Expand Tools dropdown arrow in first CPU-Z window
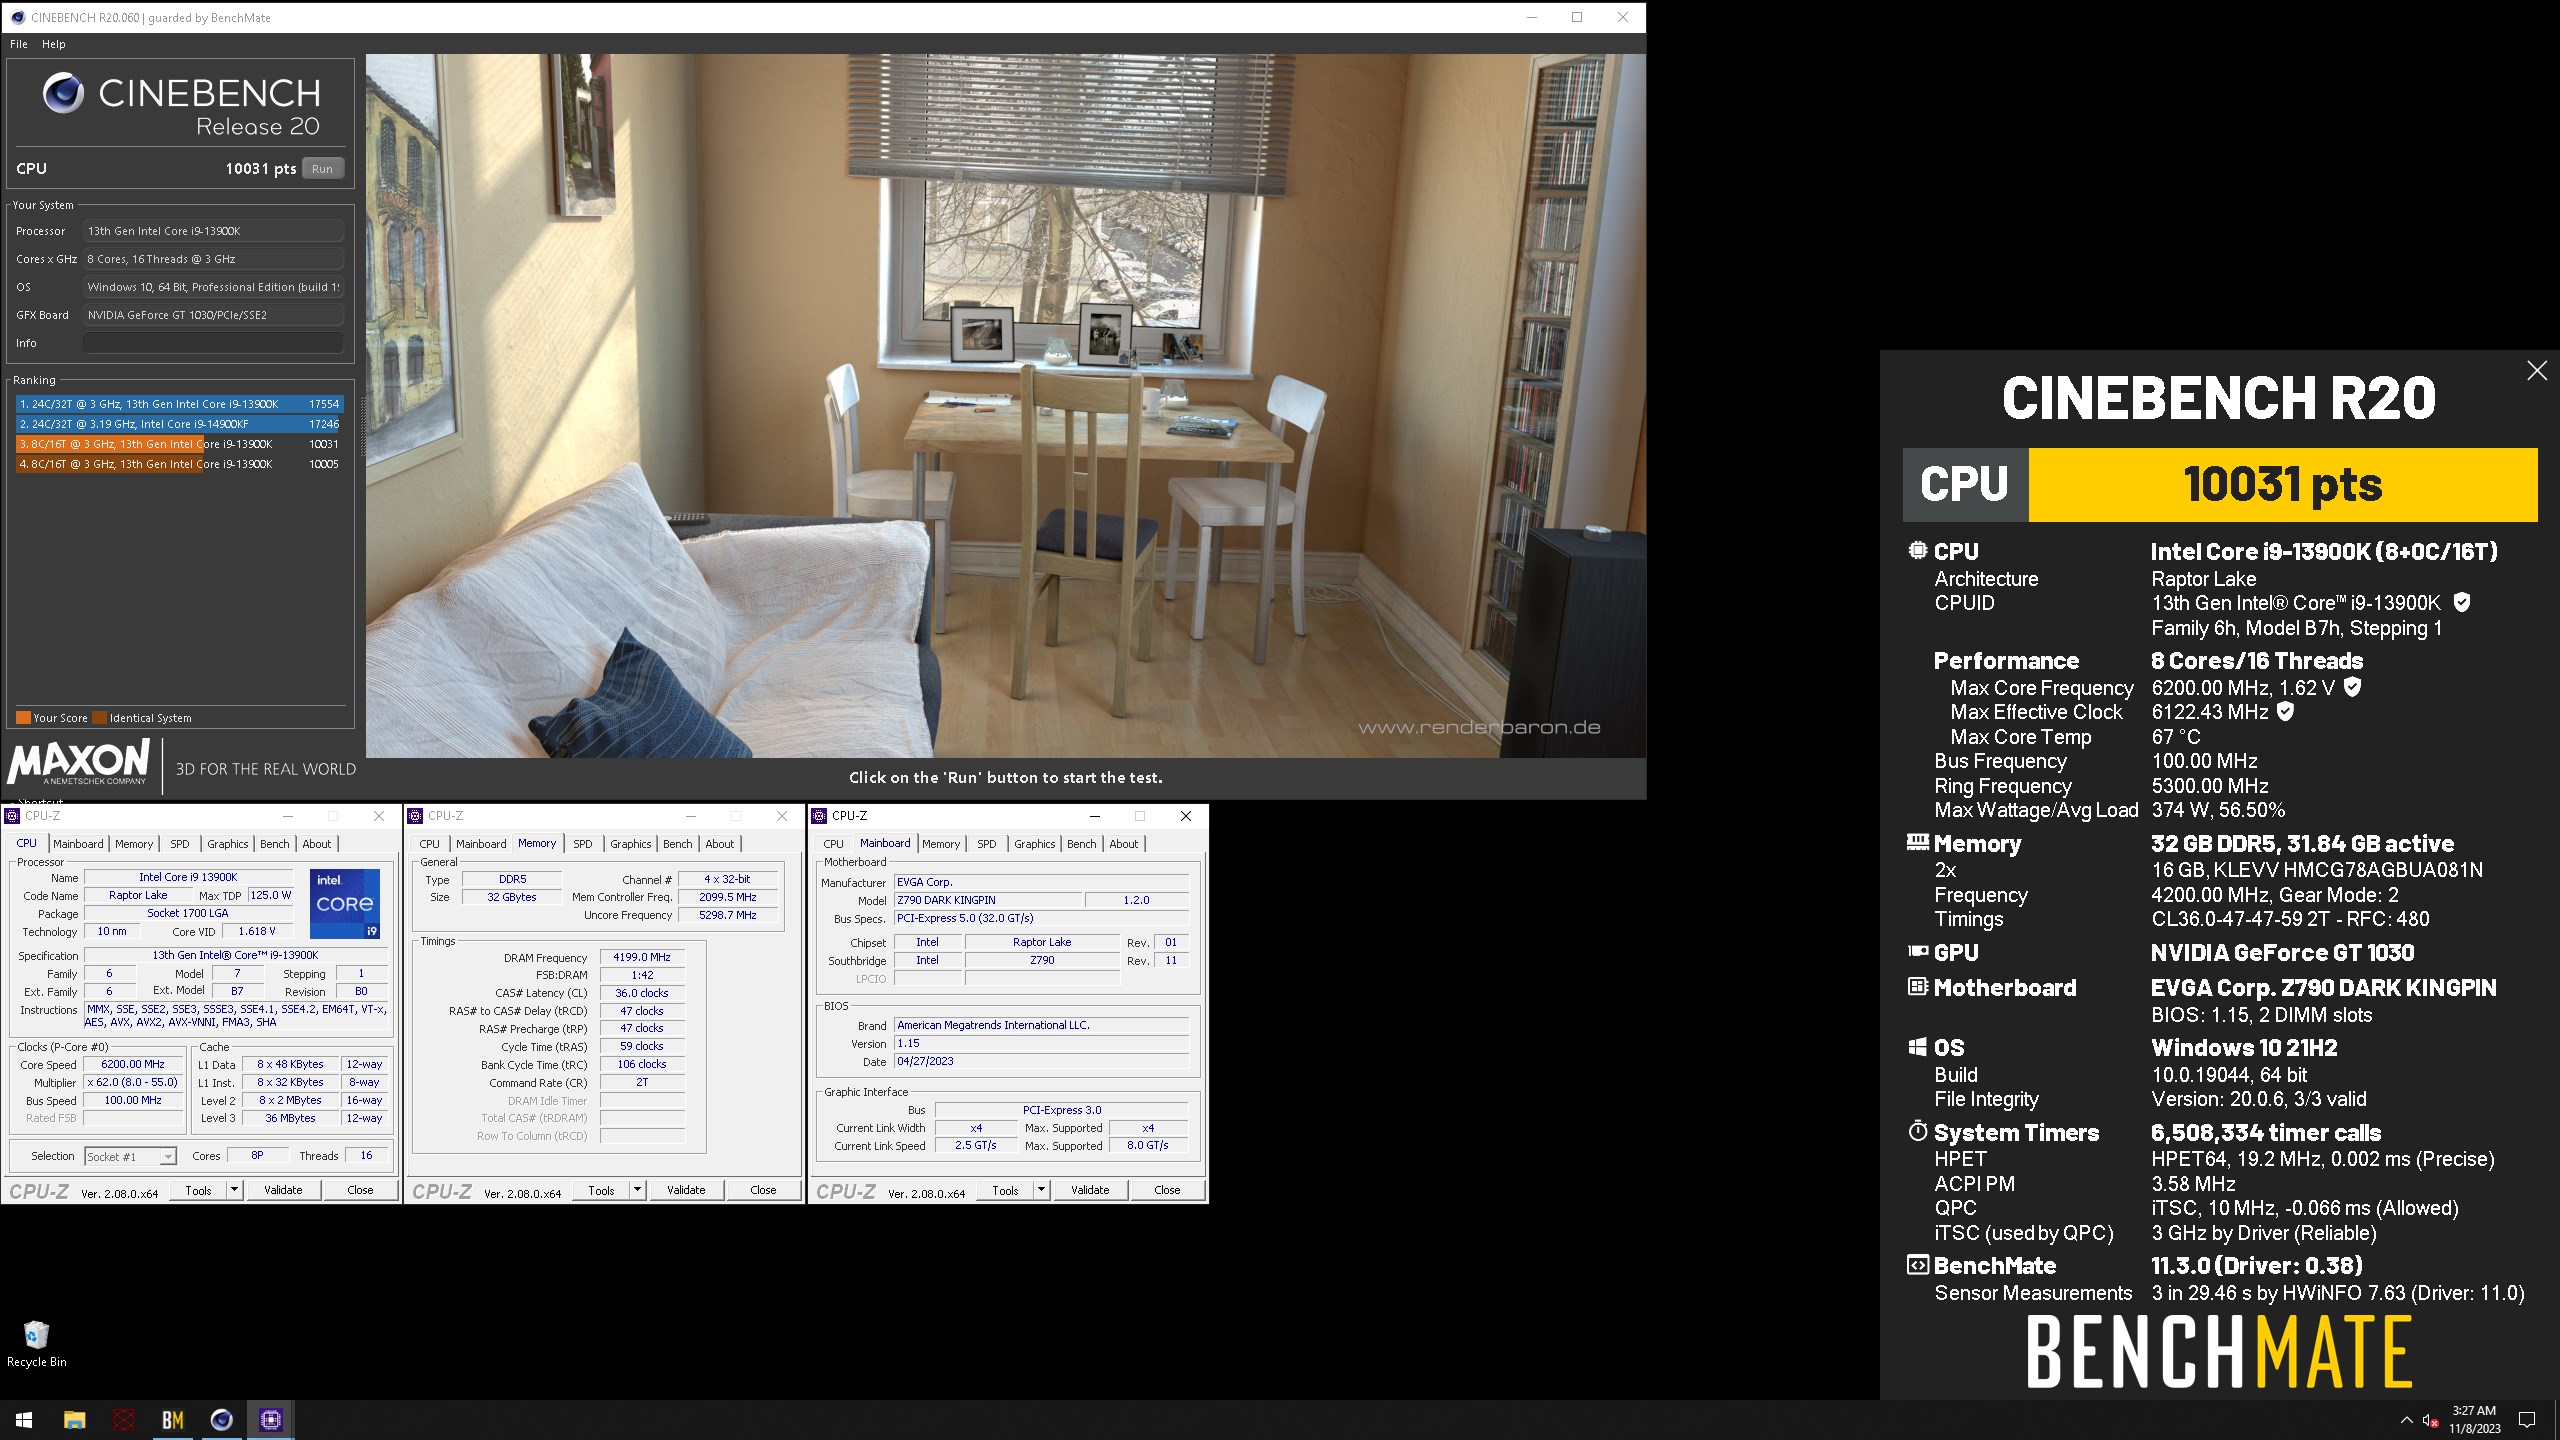 pos(235,1190)
